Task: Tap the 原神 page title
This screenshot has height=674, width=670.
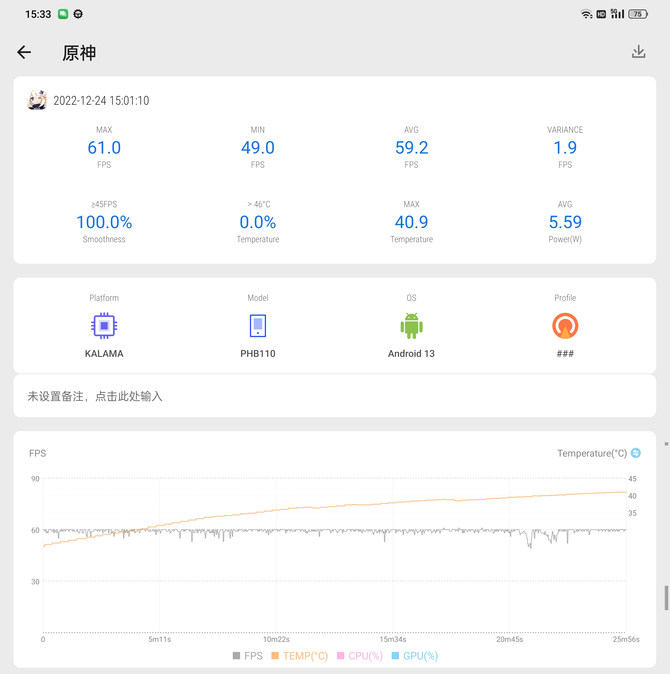Action: (79, 53)
